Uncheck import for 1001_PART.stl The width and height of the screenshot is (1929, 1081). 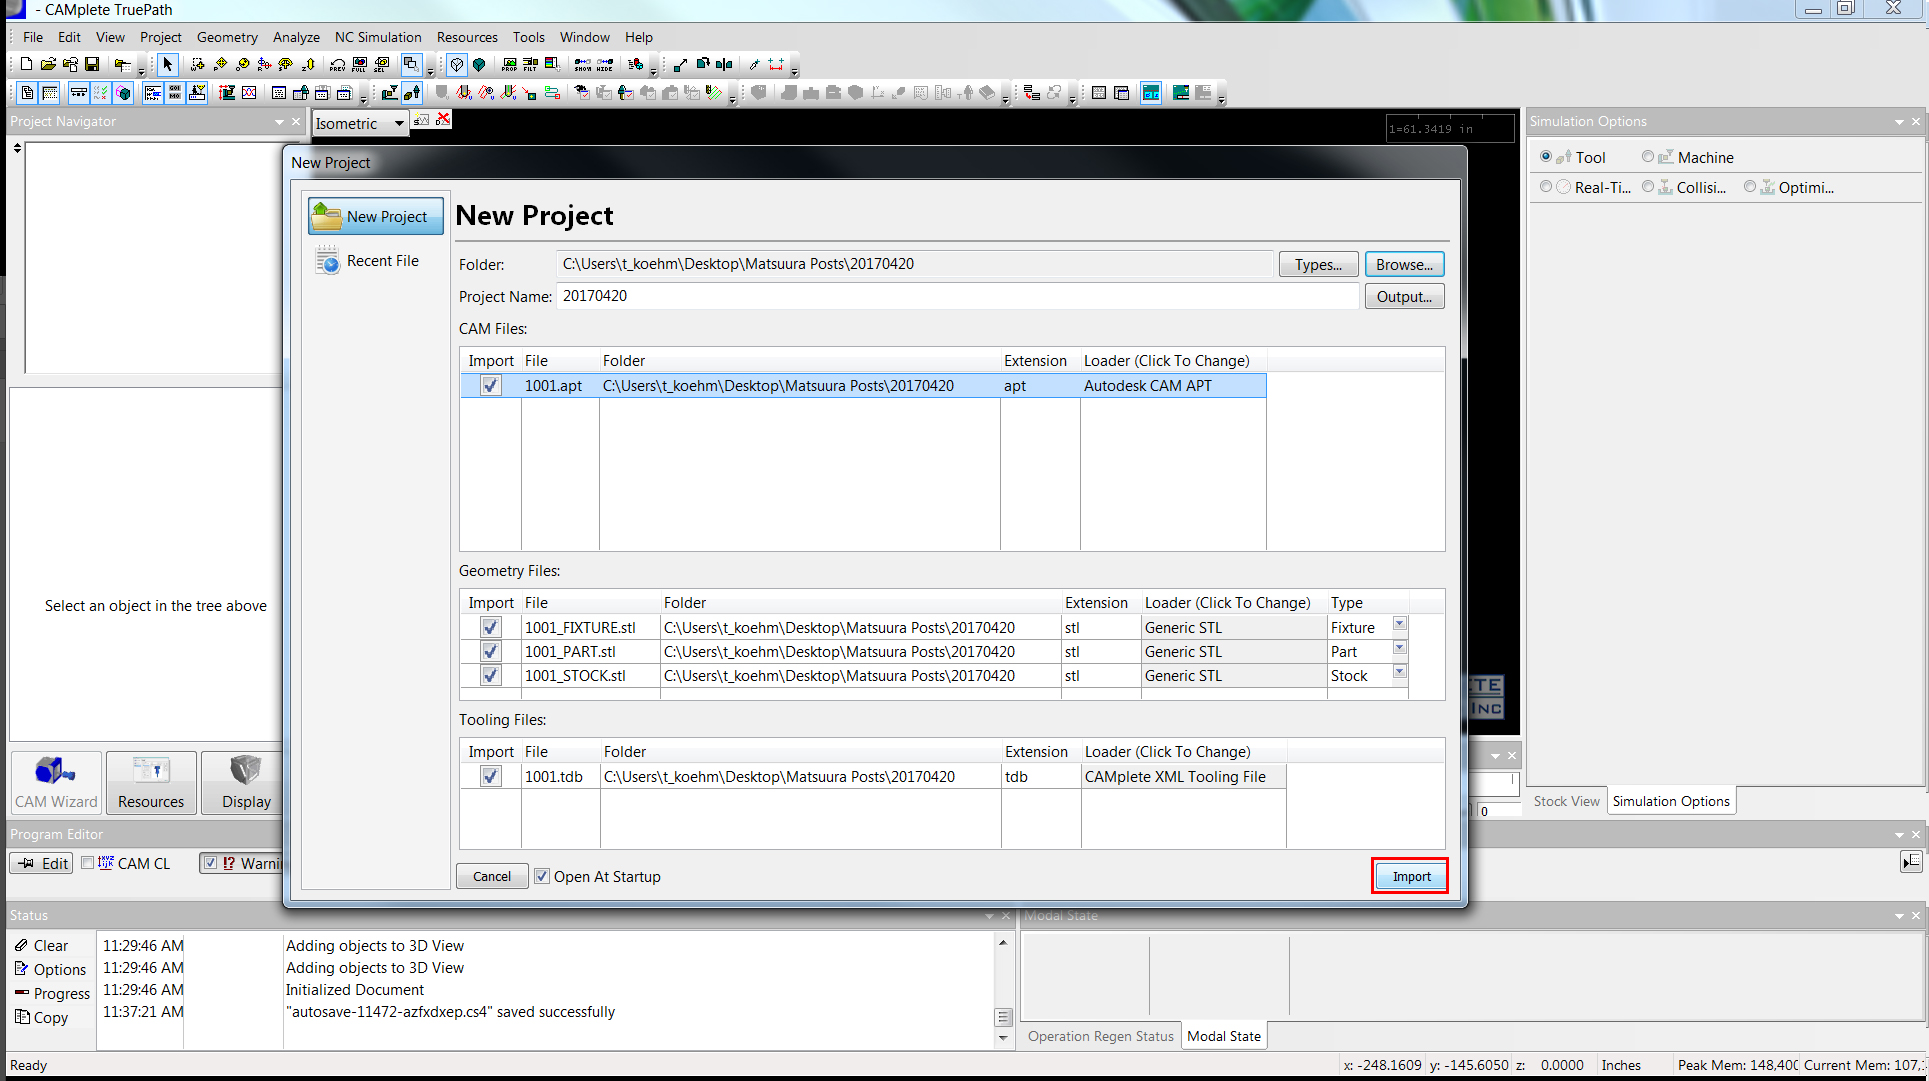(490, 651)
